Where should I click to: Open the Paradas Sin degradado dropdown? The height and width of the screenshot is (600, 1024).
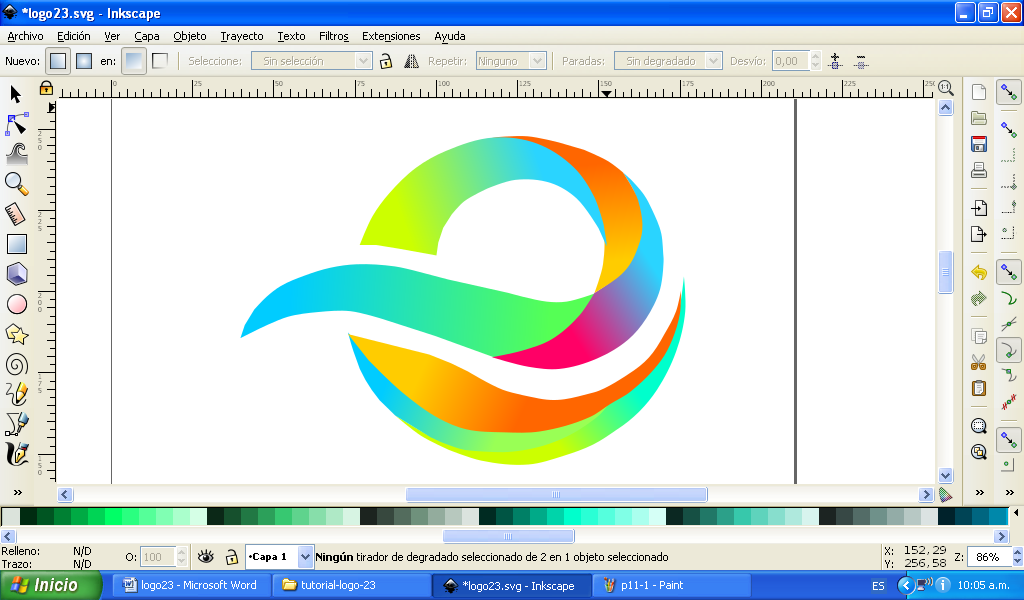(668, 61)
